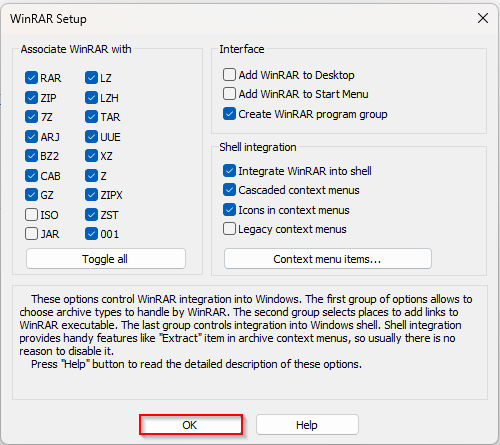Disable the 7Z archive association
The image size is (500, 445).
[31, 117]
